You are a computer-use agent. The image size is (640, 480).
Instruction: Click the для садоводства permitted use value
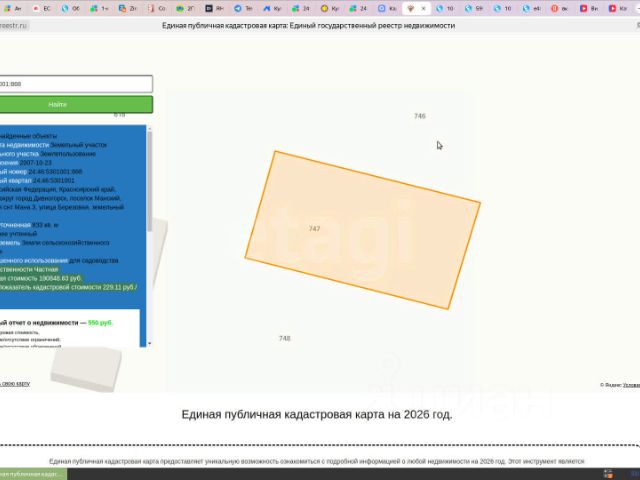point(94,260)
